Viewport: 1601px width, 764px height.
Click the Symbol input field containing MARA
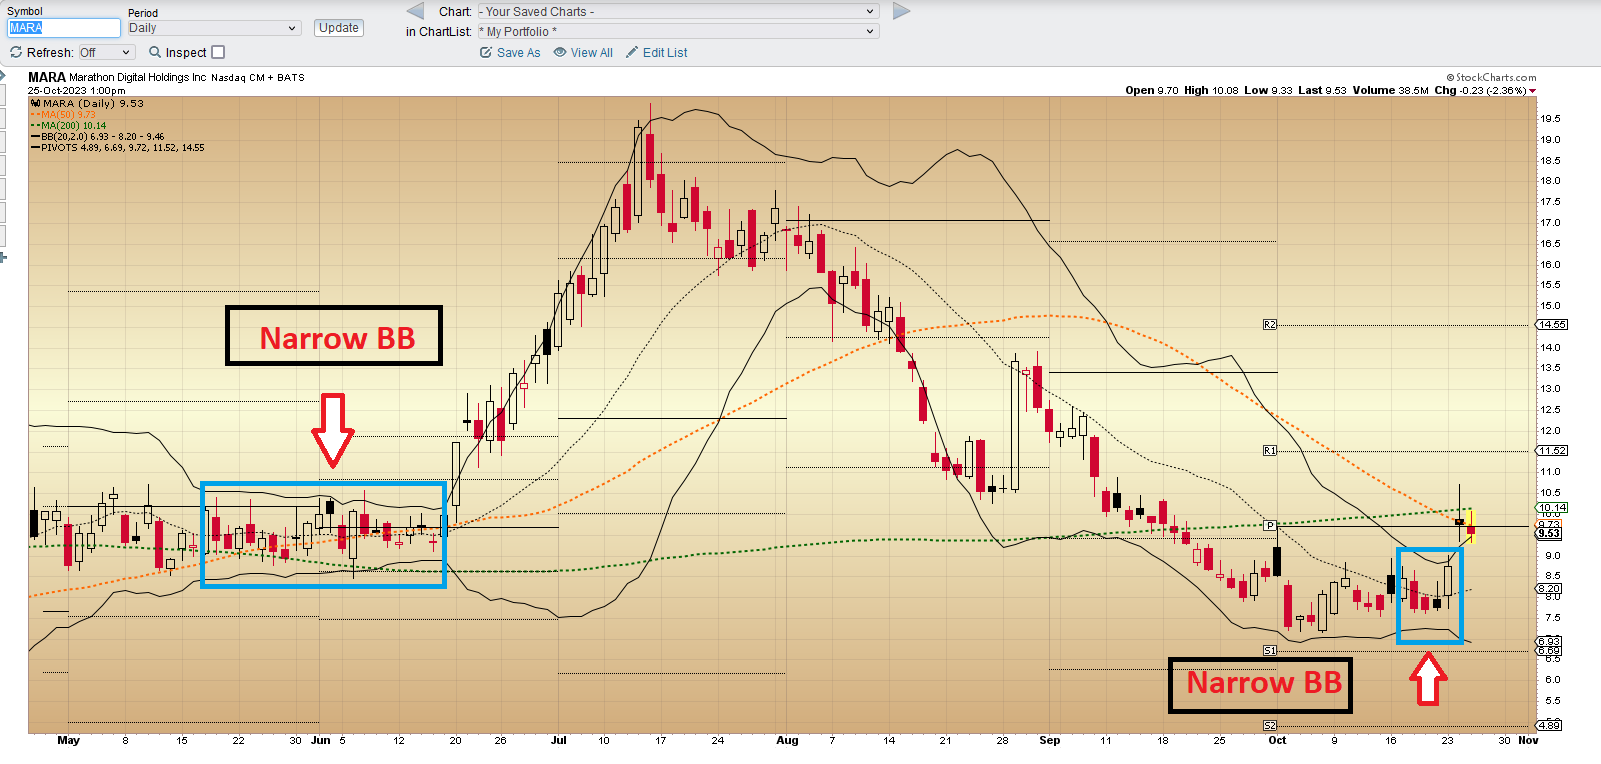(x=64, y=28)
